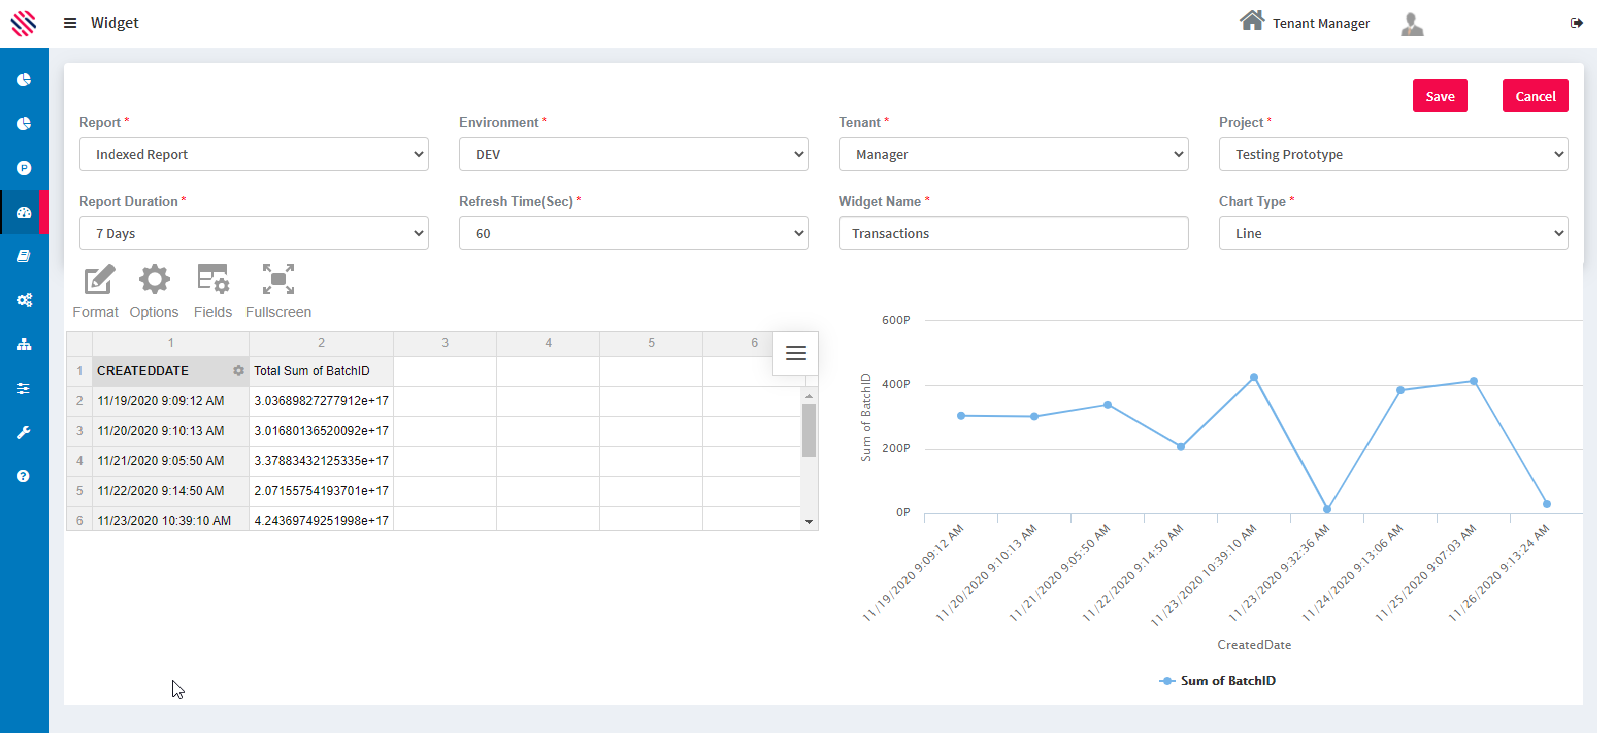The height and width of the screenshot is (733, 1597).
Task: Open the help question mark icon
Action: tap(24, 476)
